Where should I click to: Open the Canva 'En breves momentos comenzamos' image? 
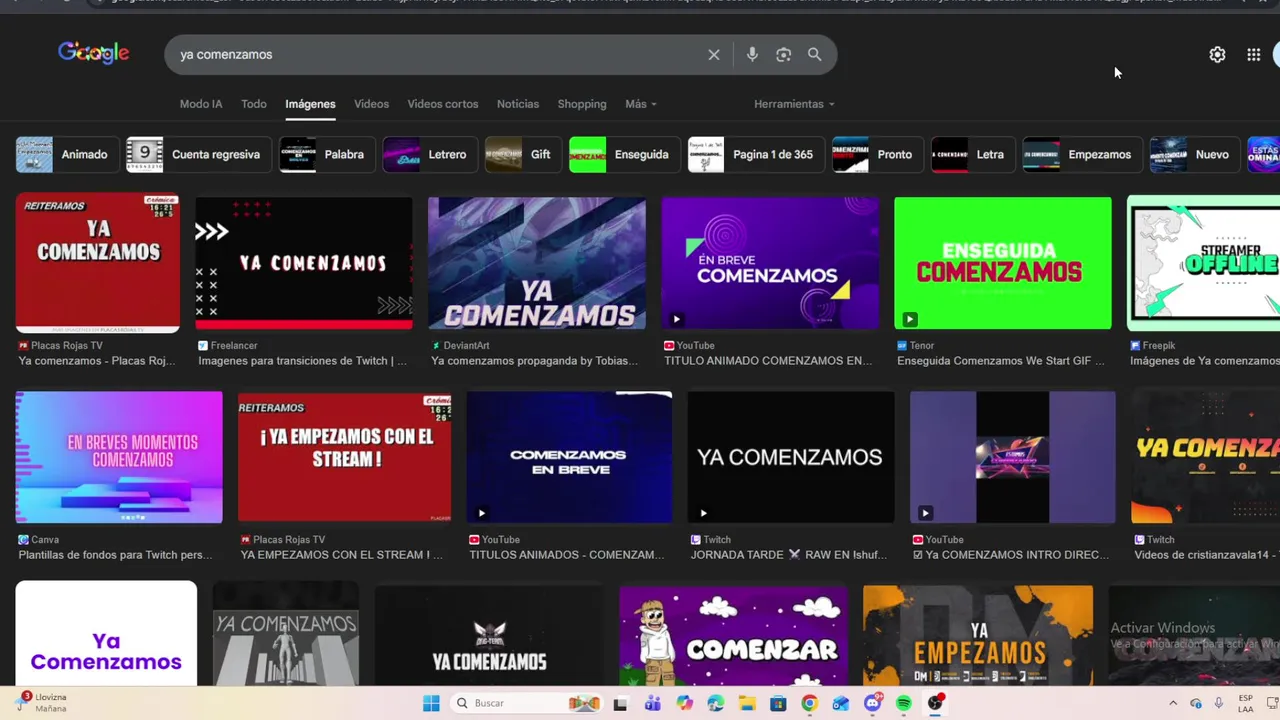point(119,457)
